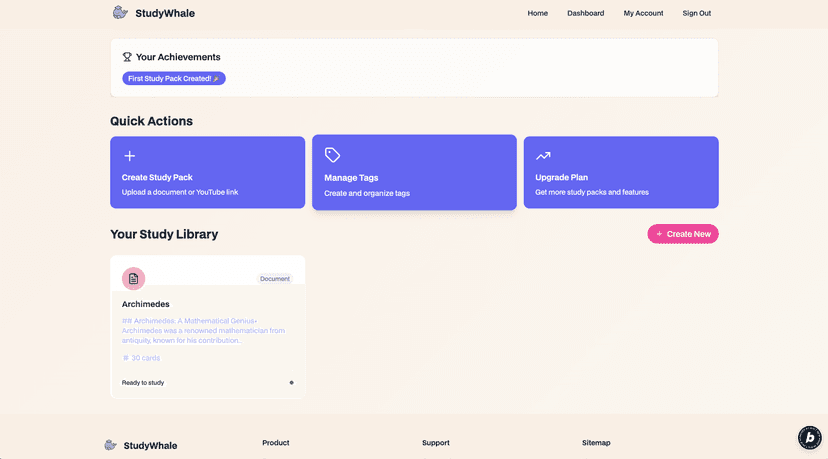Viewport: 828px width, 459px height.
Task: Click 'Create and organize tags' text
Action: [367, 193]
